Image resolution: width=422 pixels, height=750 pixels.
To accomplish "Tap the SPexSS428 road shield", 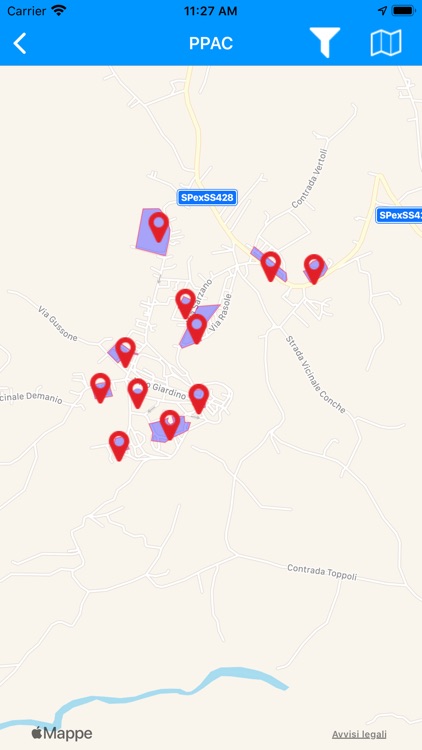I will coord(207,198).
